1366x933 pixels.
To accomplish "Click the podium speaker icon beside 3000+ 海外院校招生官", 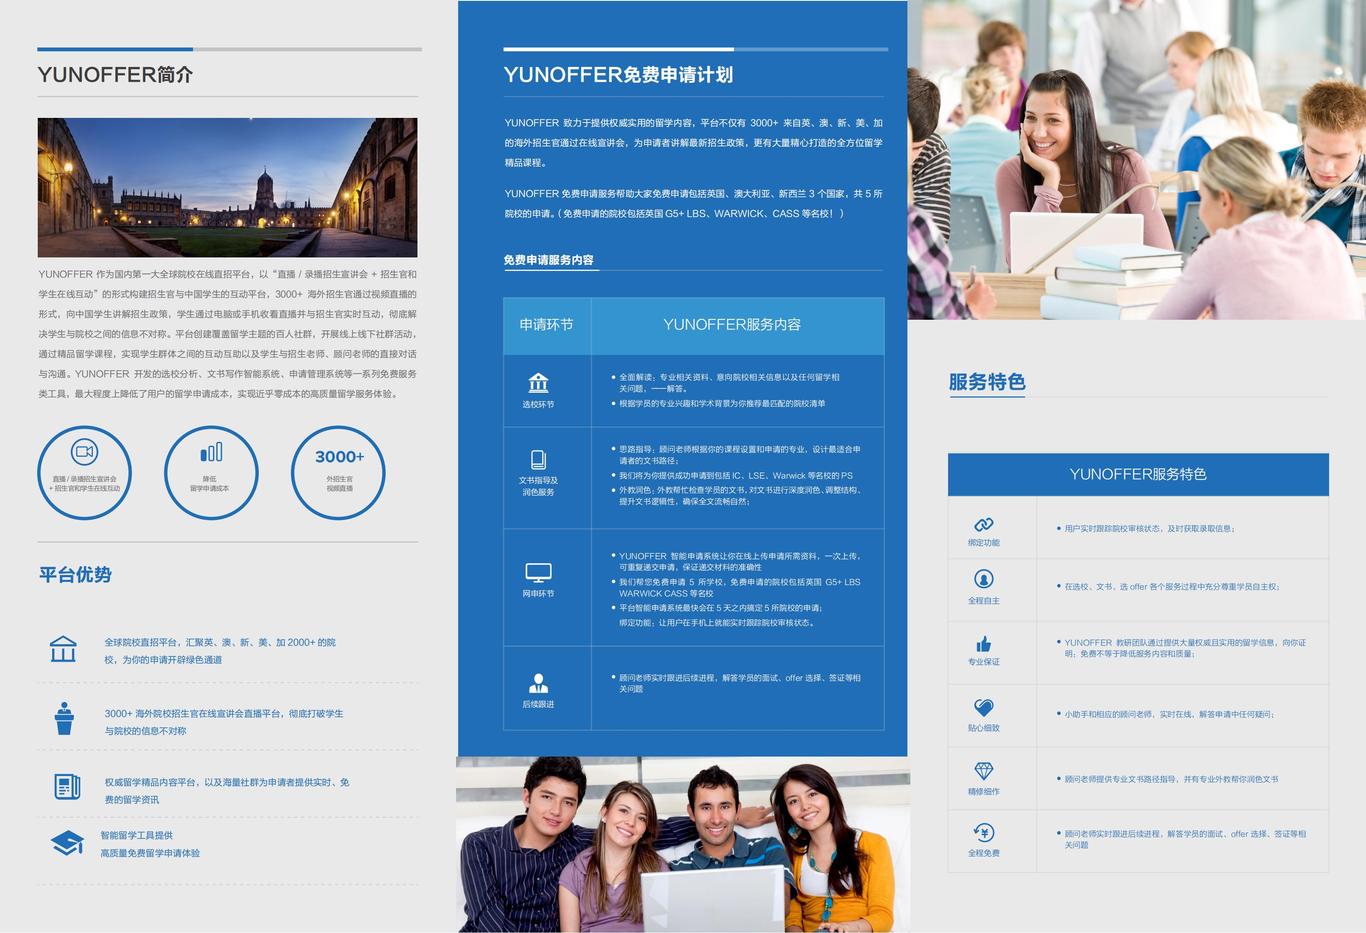I will coord(64,718).
